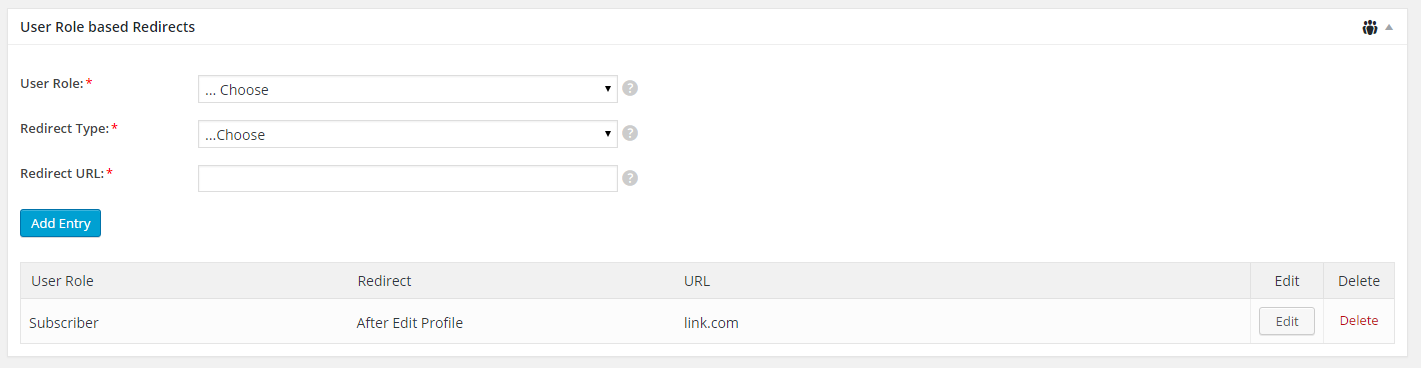
Task: Select the After Edit Profile cell
Action: pyautogui.click(x=409, y=323)
